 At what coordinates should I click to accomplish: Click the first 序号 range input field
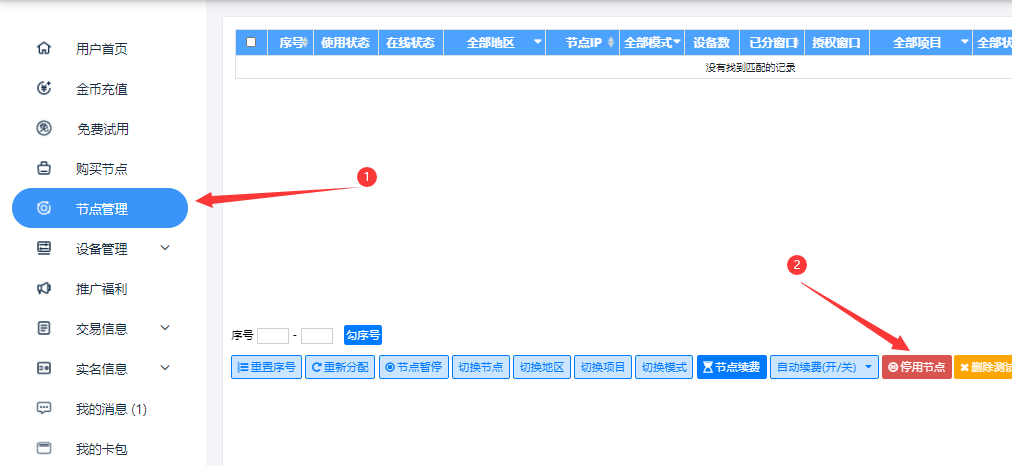[273, 336]
